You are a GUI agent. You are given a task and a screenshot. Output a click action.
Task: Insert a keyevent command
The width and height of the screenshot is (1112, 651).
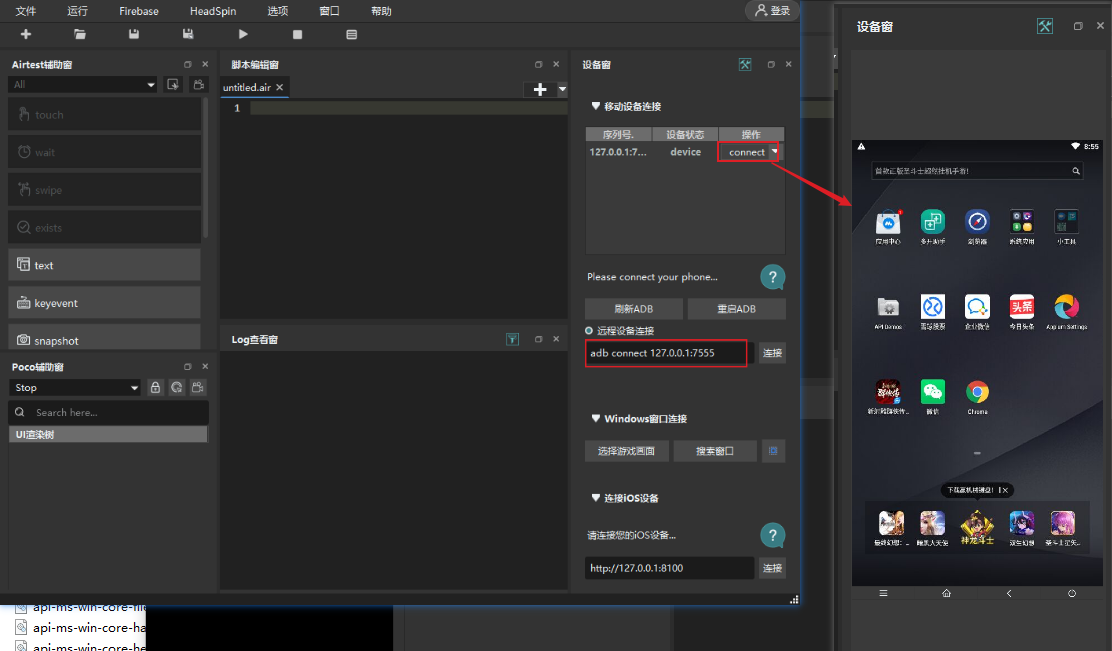click(x=104, y=303)
